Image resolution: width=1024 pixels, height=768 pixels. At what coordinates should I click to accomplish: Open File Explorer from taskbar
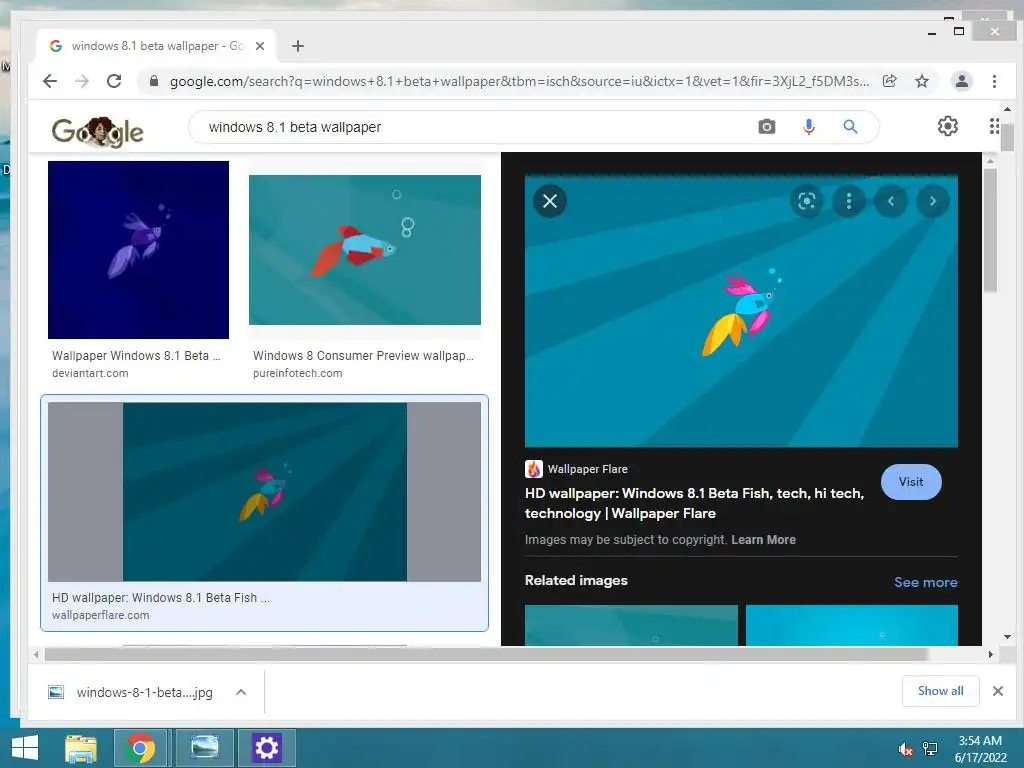[x=81, y=748]
